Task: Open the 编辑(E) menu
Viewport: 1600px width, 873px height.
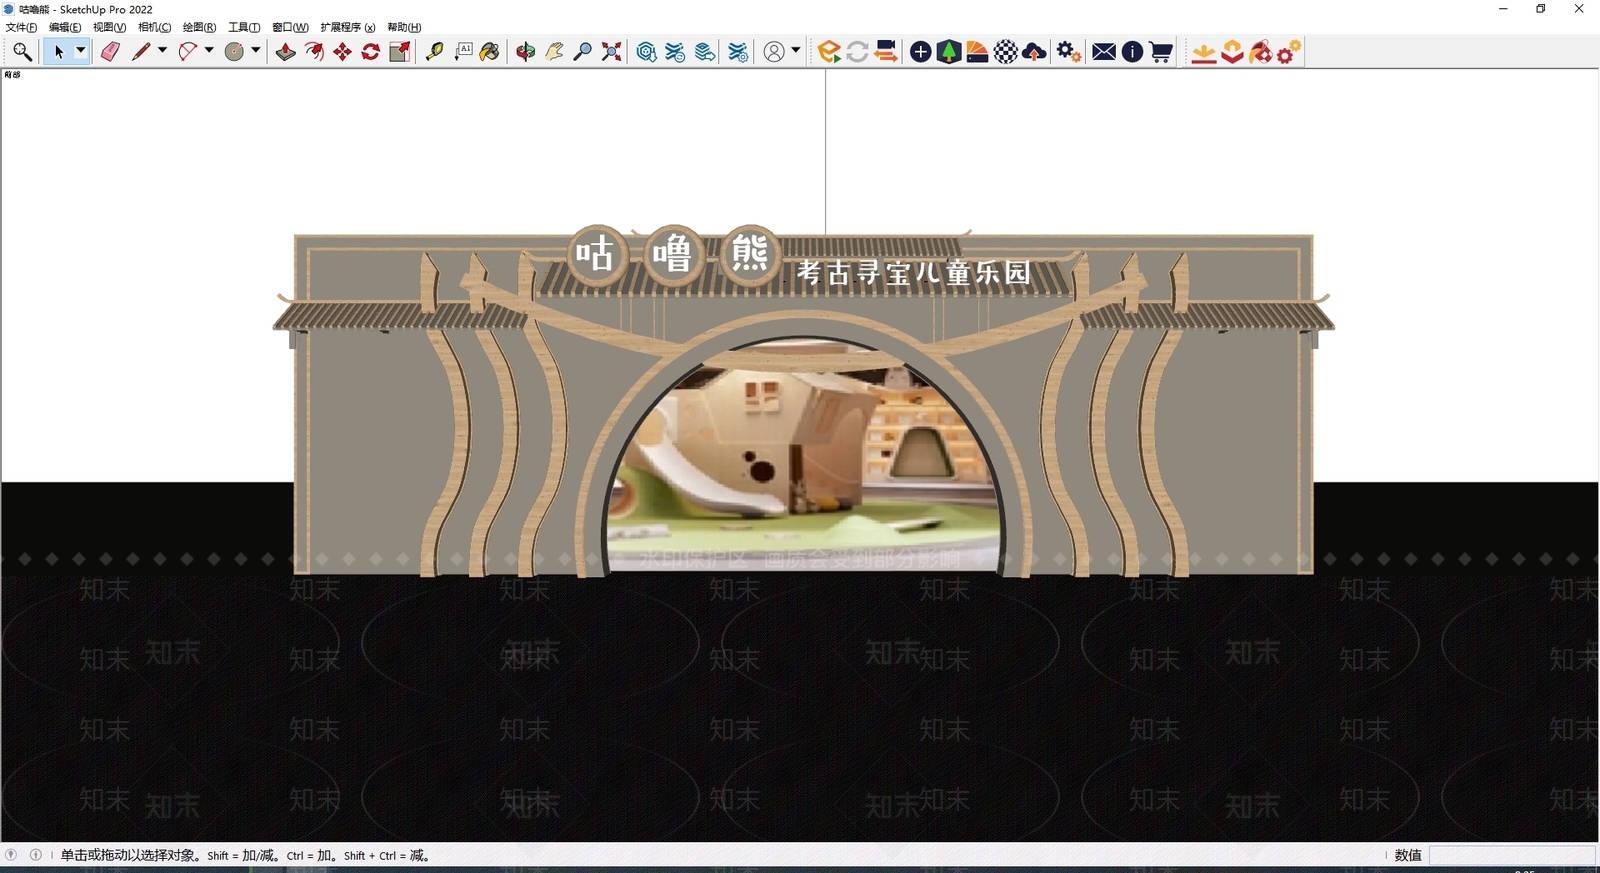Action: coord(65,28)
